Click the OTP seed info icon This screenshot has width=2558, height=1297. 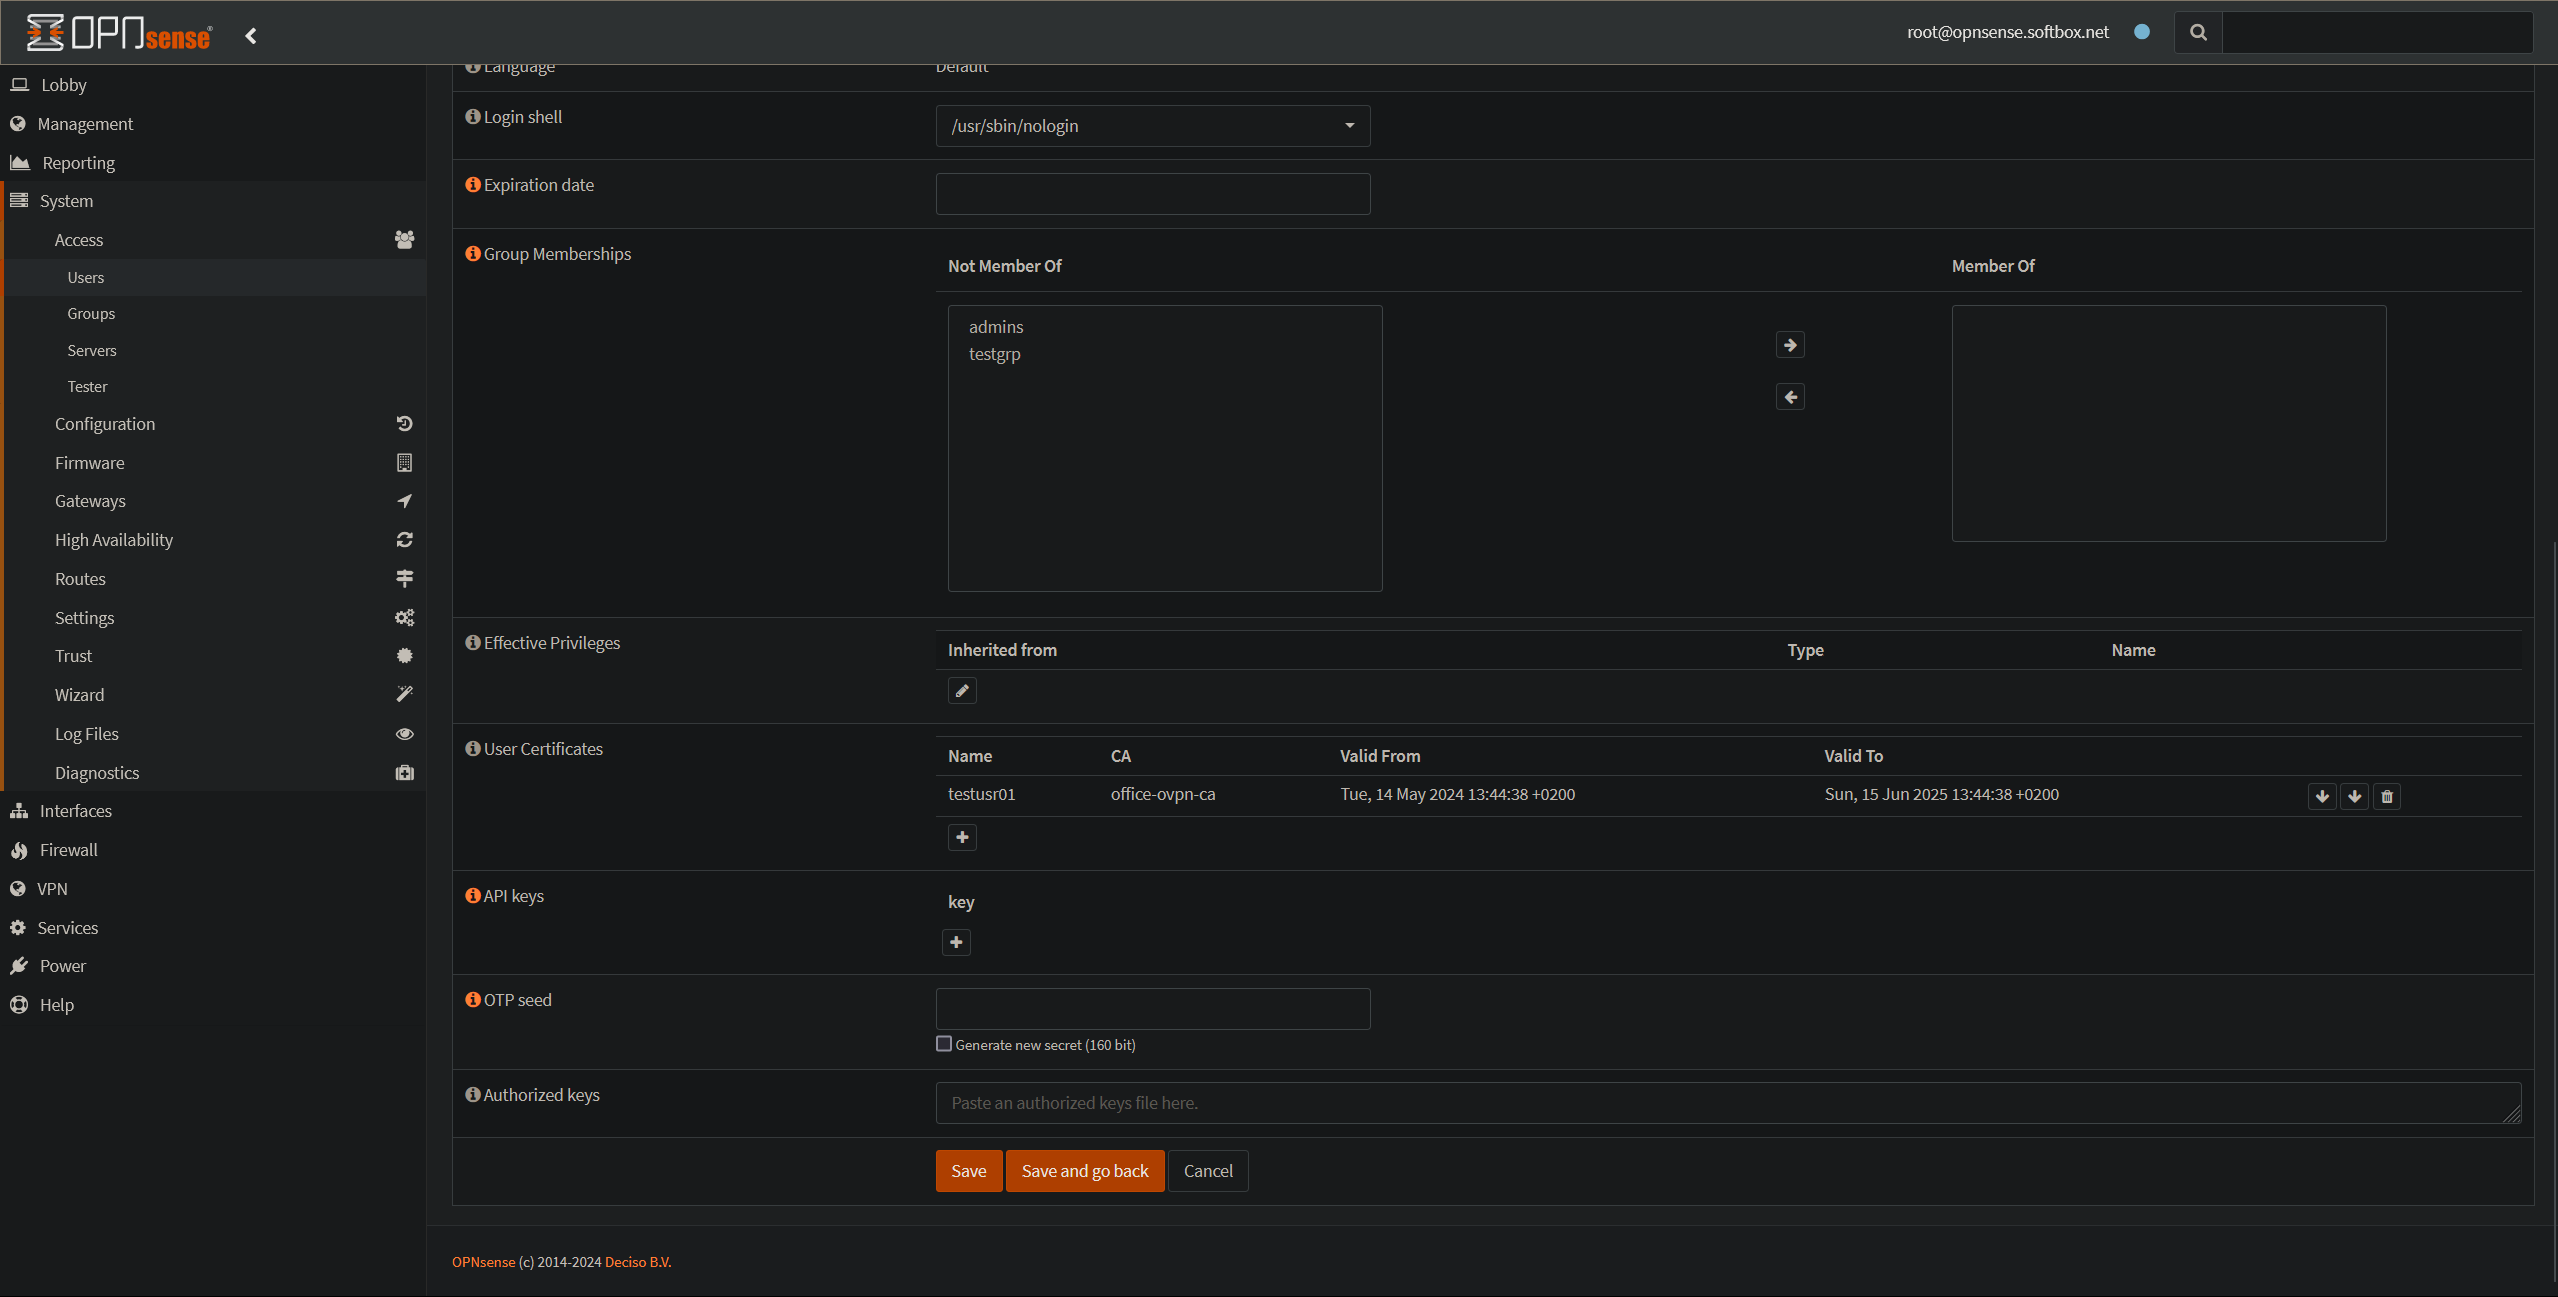click(472, 1000)
